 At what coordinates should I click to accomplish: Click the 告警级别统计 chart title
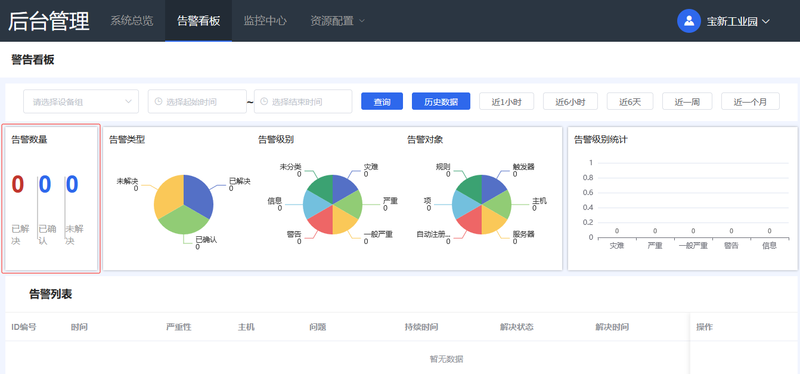click(x=601, y=140)
